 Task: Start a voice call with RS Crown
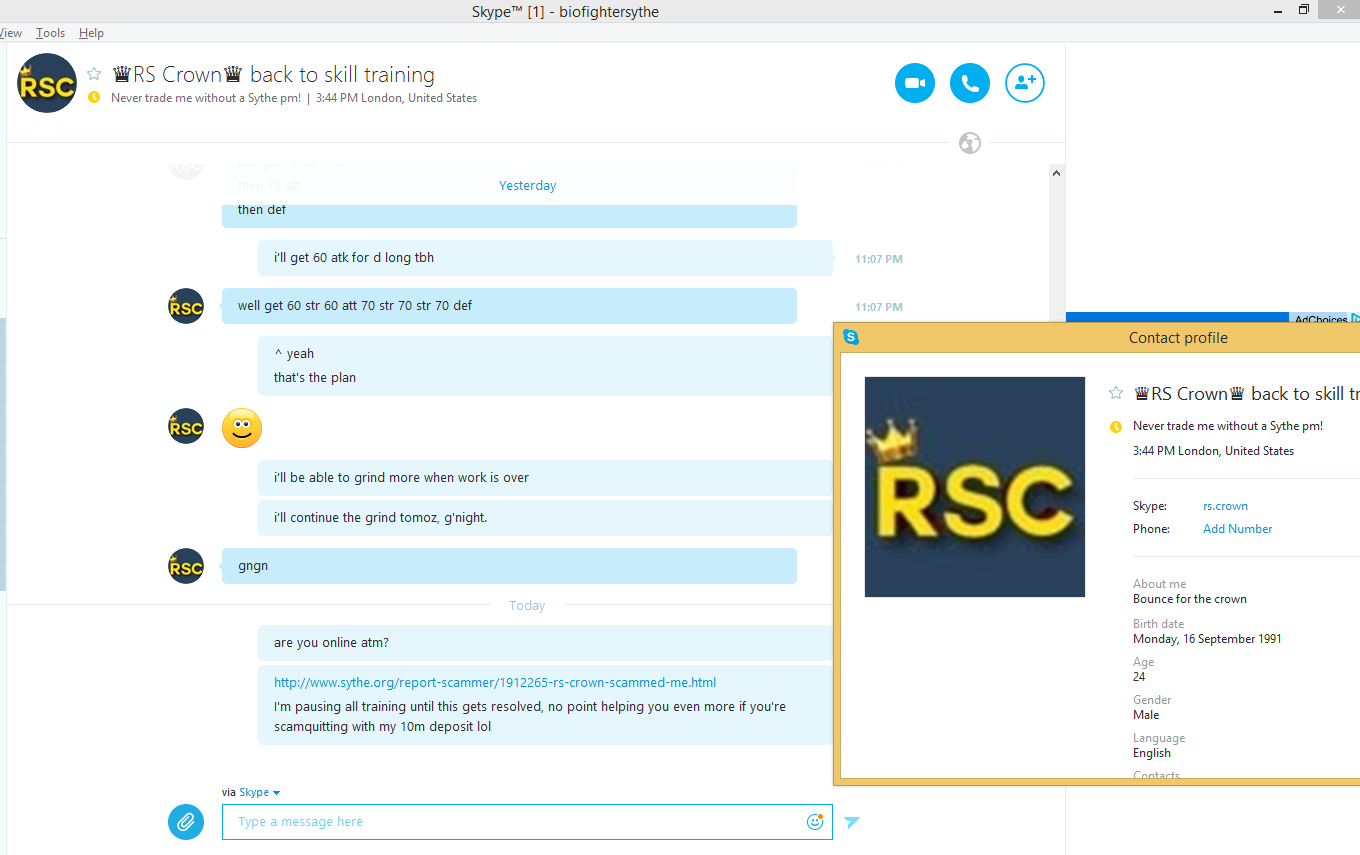969,83
